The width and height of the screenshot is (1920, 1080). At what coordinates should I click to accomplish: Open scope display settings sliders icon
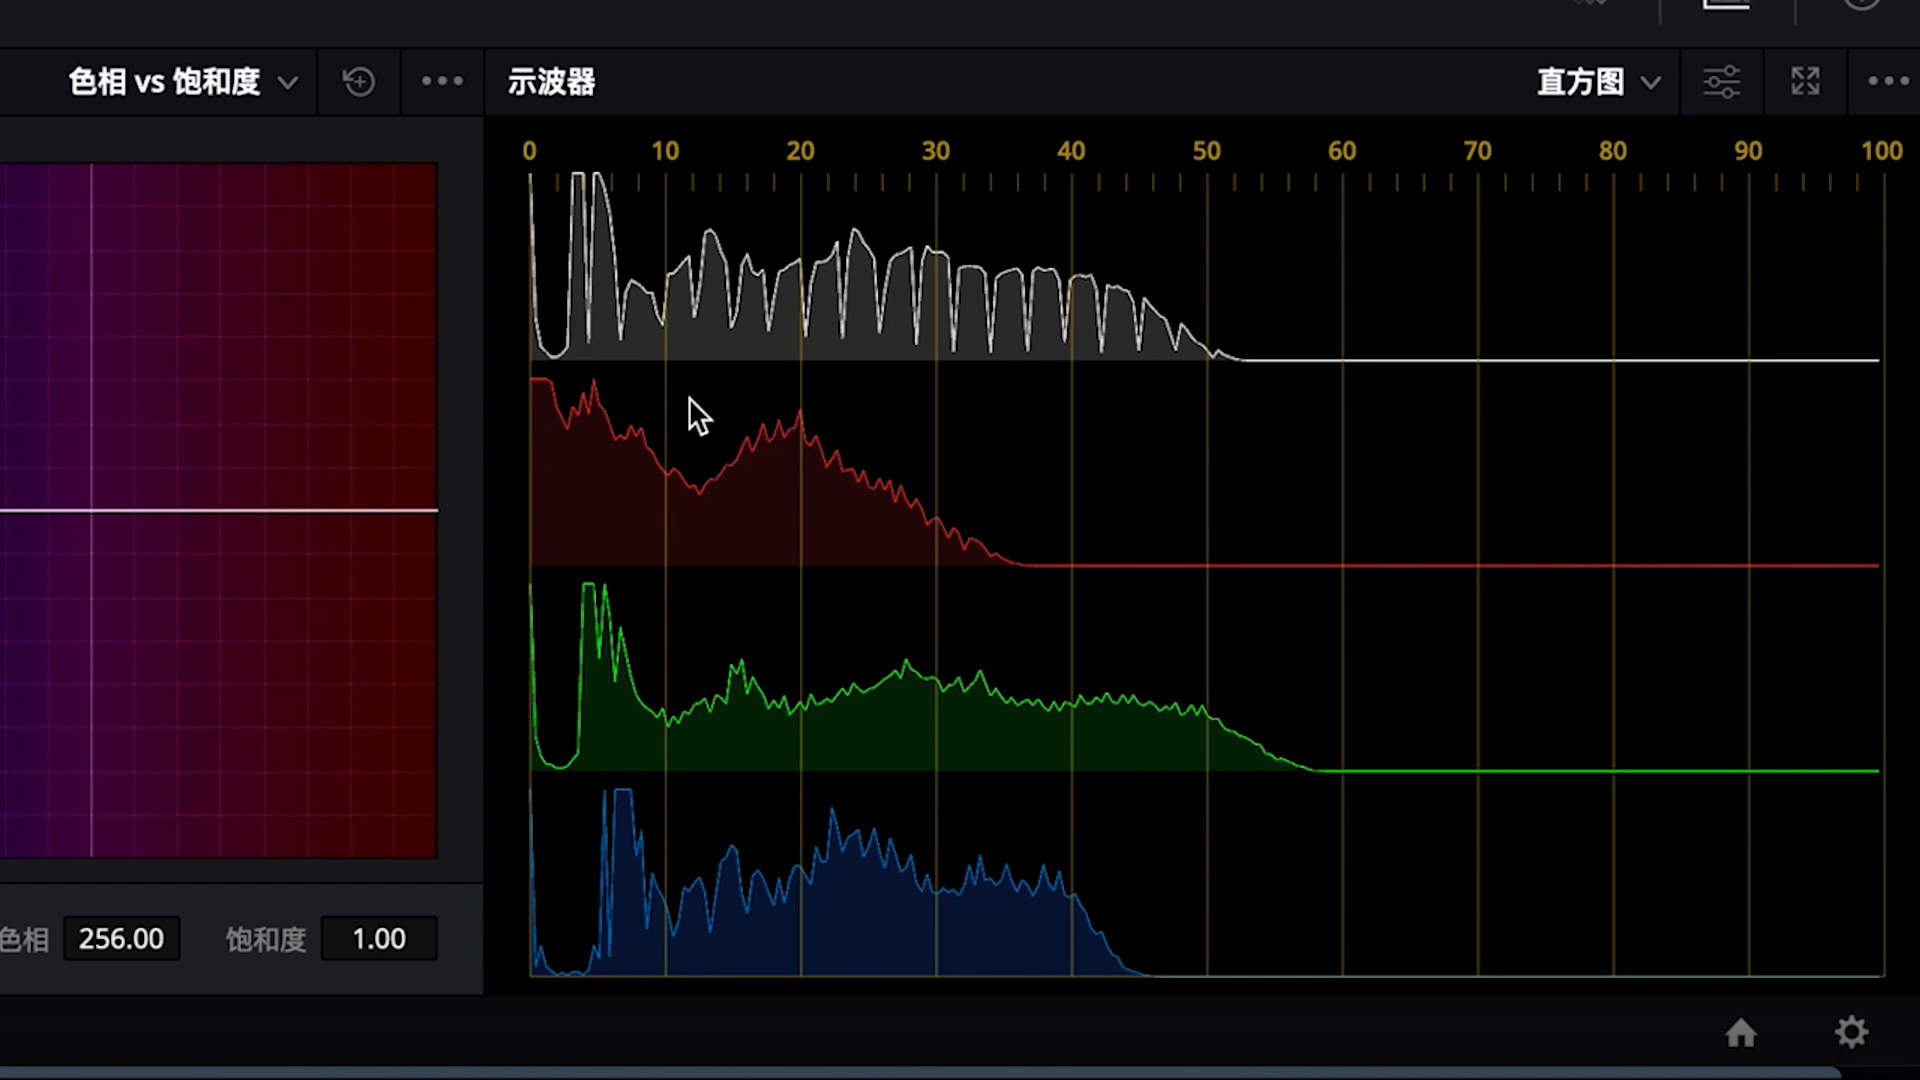coord(1722,82)
